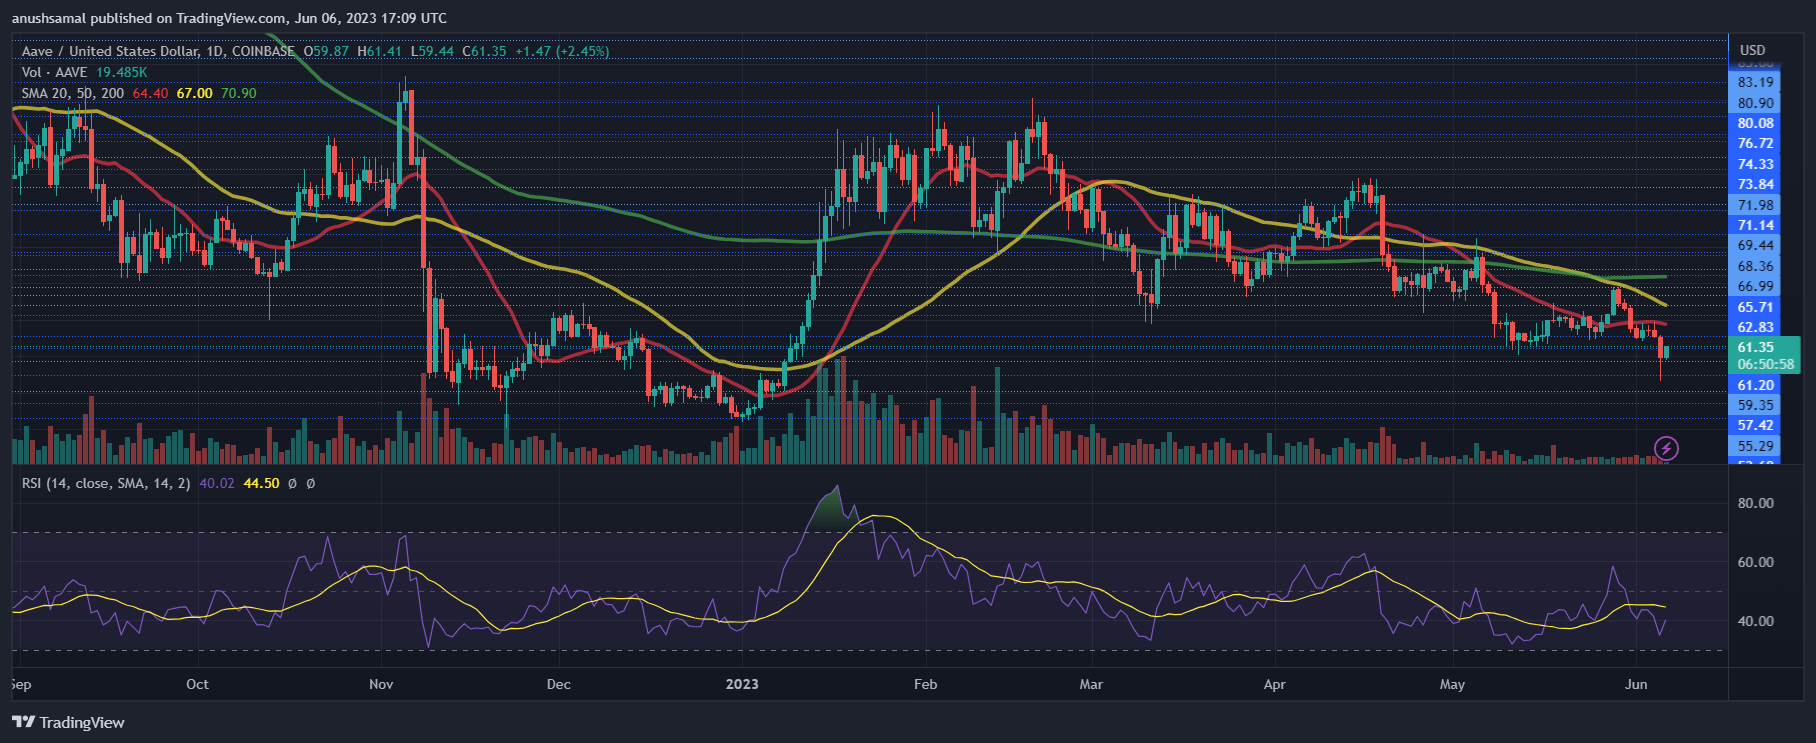Click the Jun label on the time axis
The image size is (1816, 743).
(1636, 684)
